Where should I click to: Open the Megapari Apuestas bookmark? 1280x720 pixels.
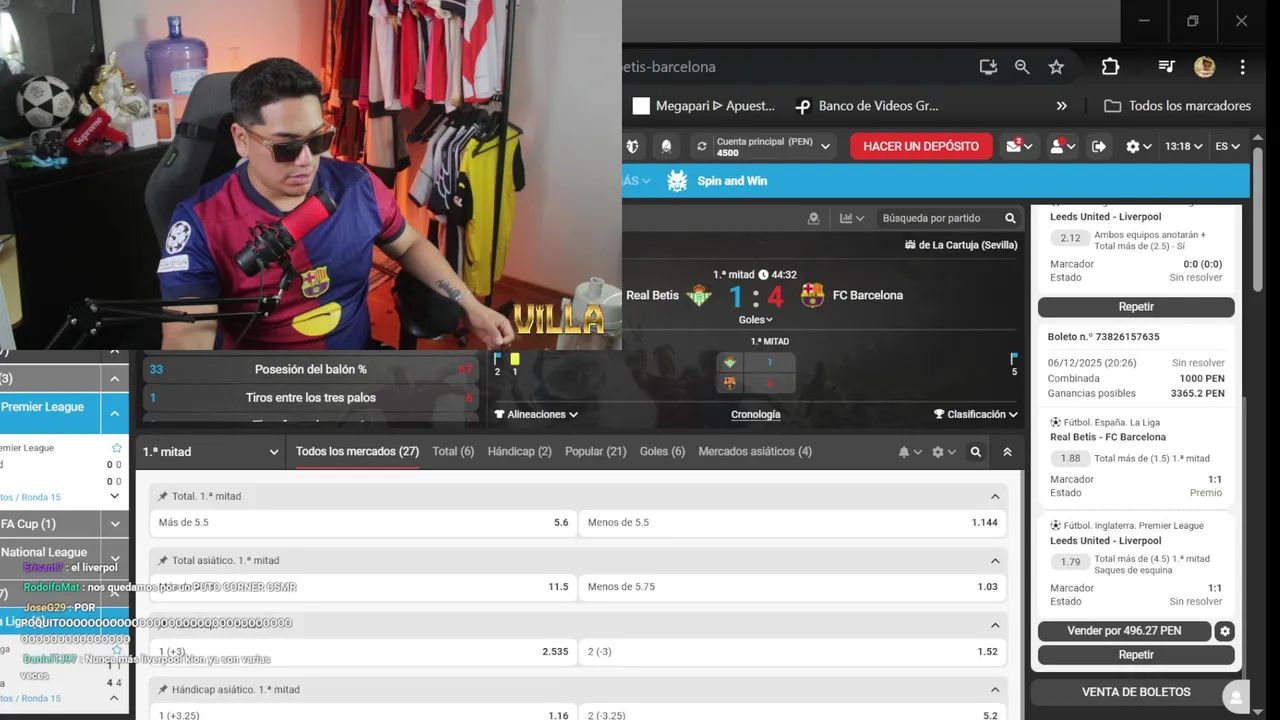pyautogui.click(x=704, y=106)
